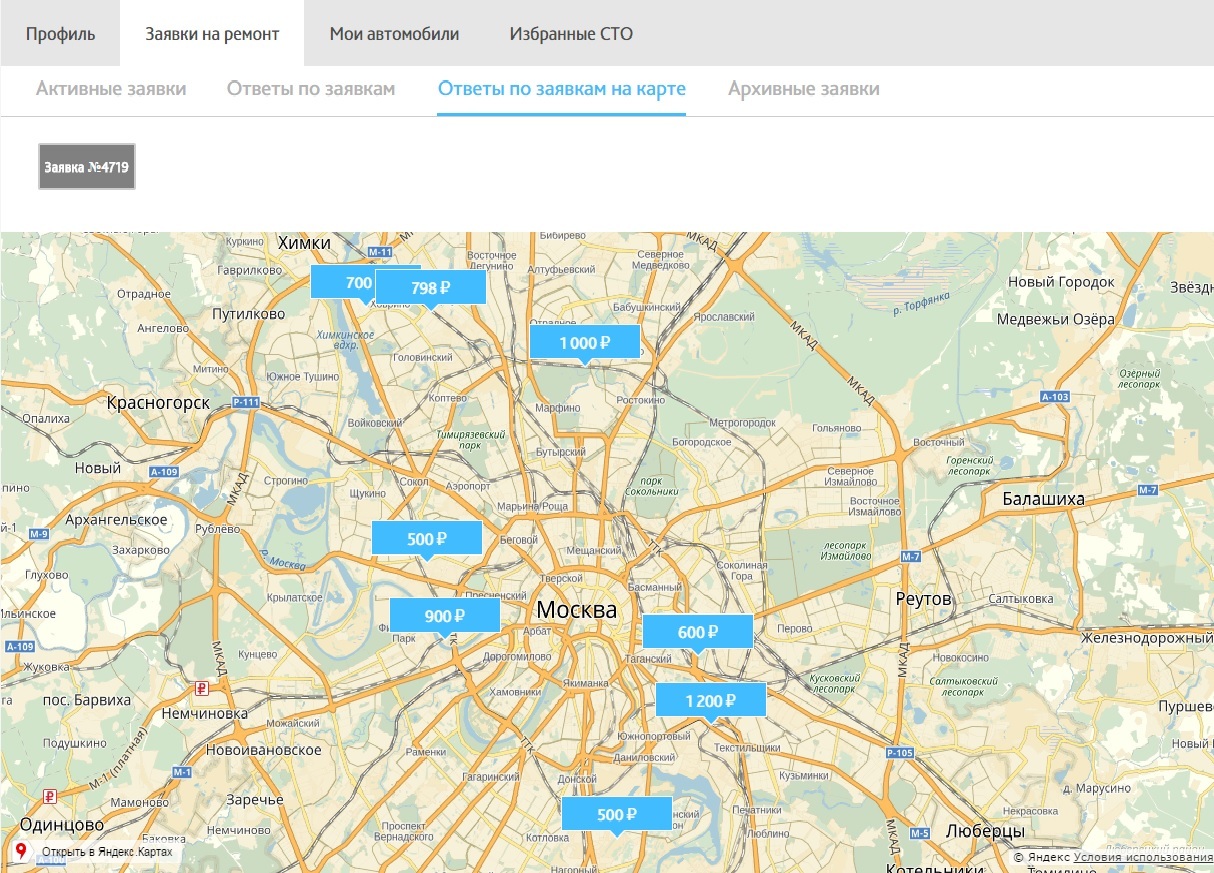Open Ответы по заявкам list view
Image resolution: width=1214 pixels, height=873 pixels.
[311, 89]
